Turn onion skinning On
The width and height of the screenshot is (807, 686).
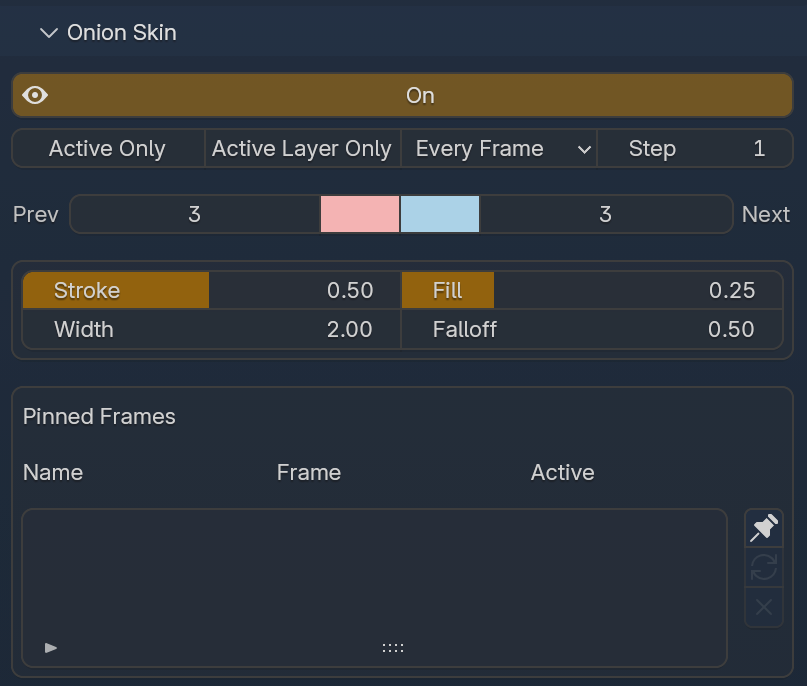point(420,95)
